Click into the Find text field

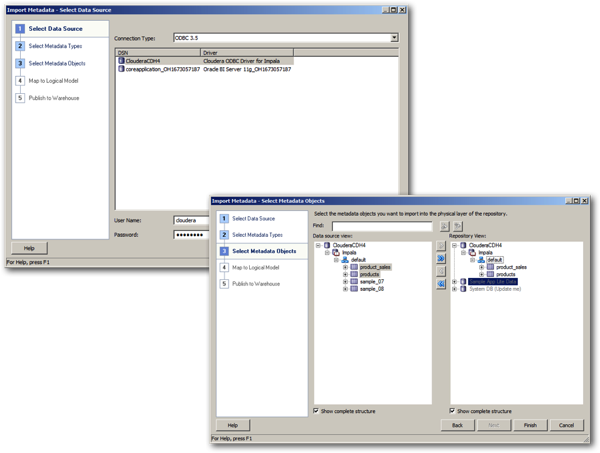tap(382, 226)
